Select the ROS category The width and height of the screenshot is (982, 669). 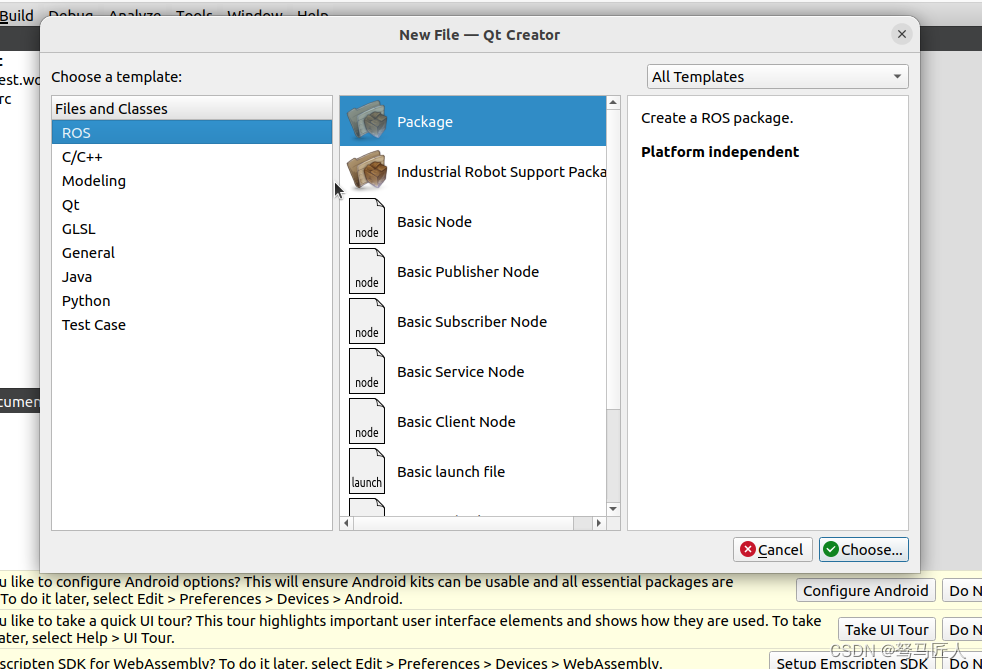[192, 133]
